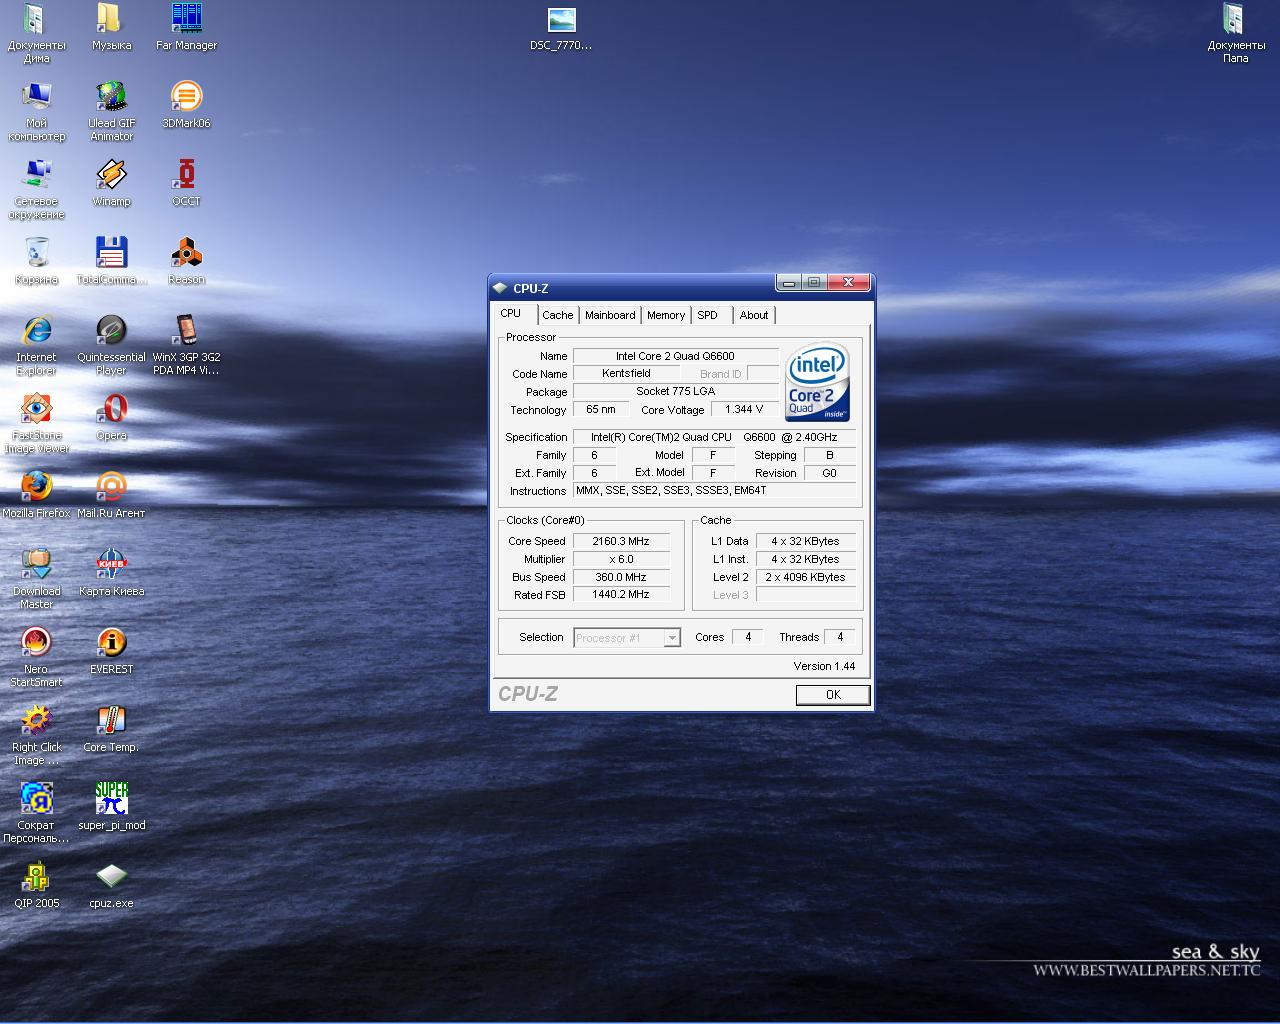The height and width of the screenshot is (1024, 1280).
Task: Close the CPU-Z window
Action: (x=848, y=283)
